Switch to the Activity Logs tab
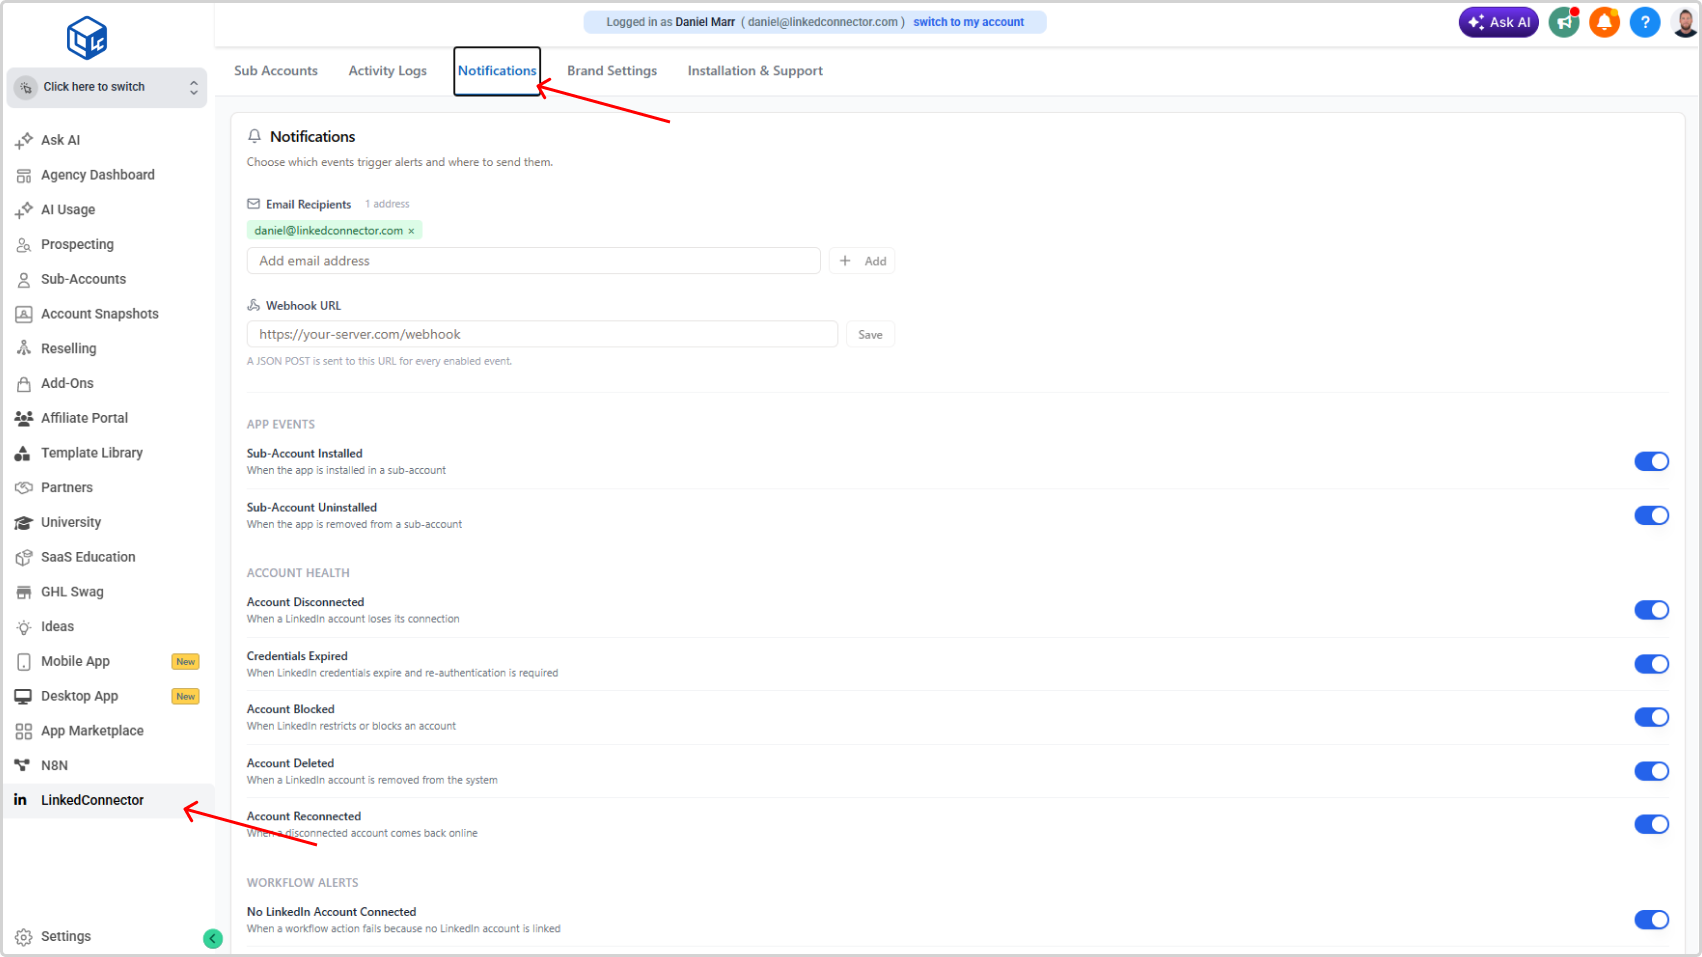Viewport: 1702px width, 957px height. point(387,71)
